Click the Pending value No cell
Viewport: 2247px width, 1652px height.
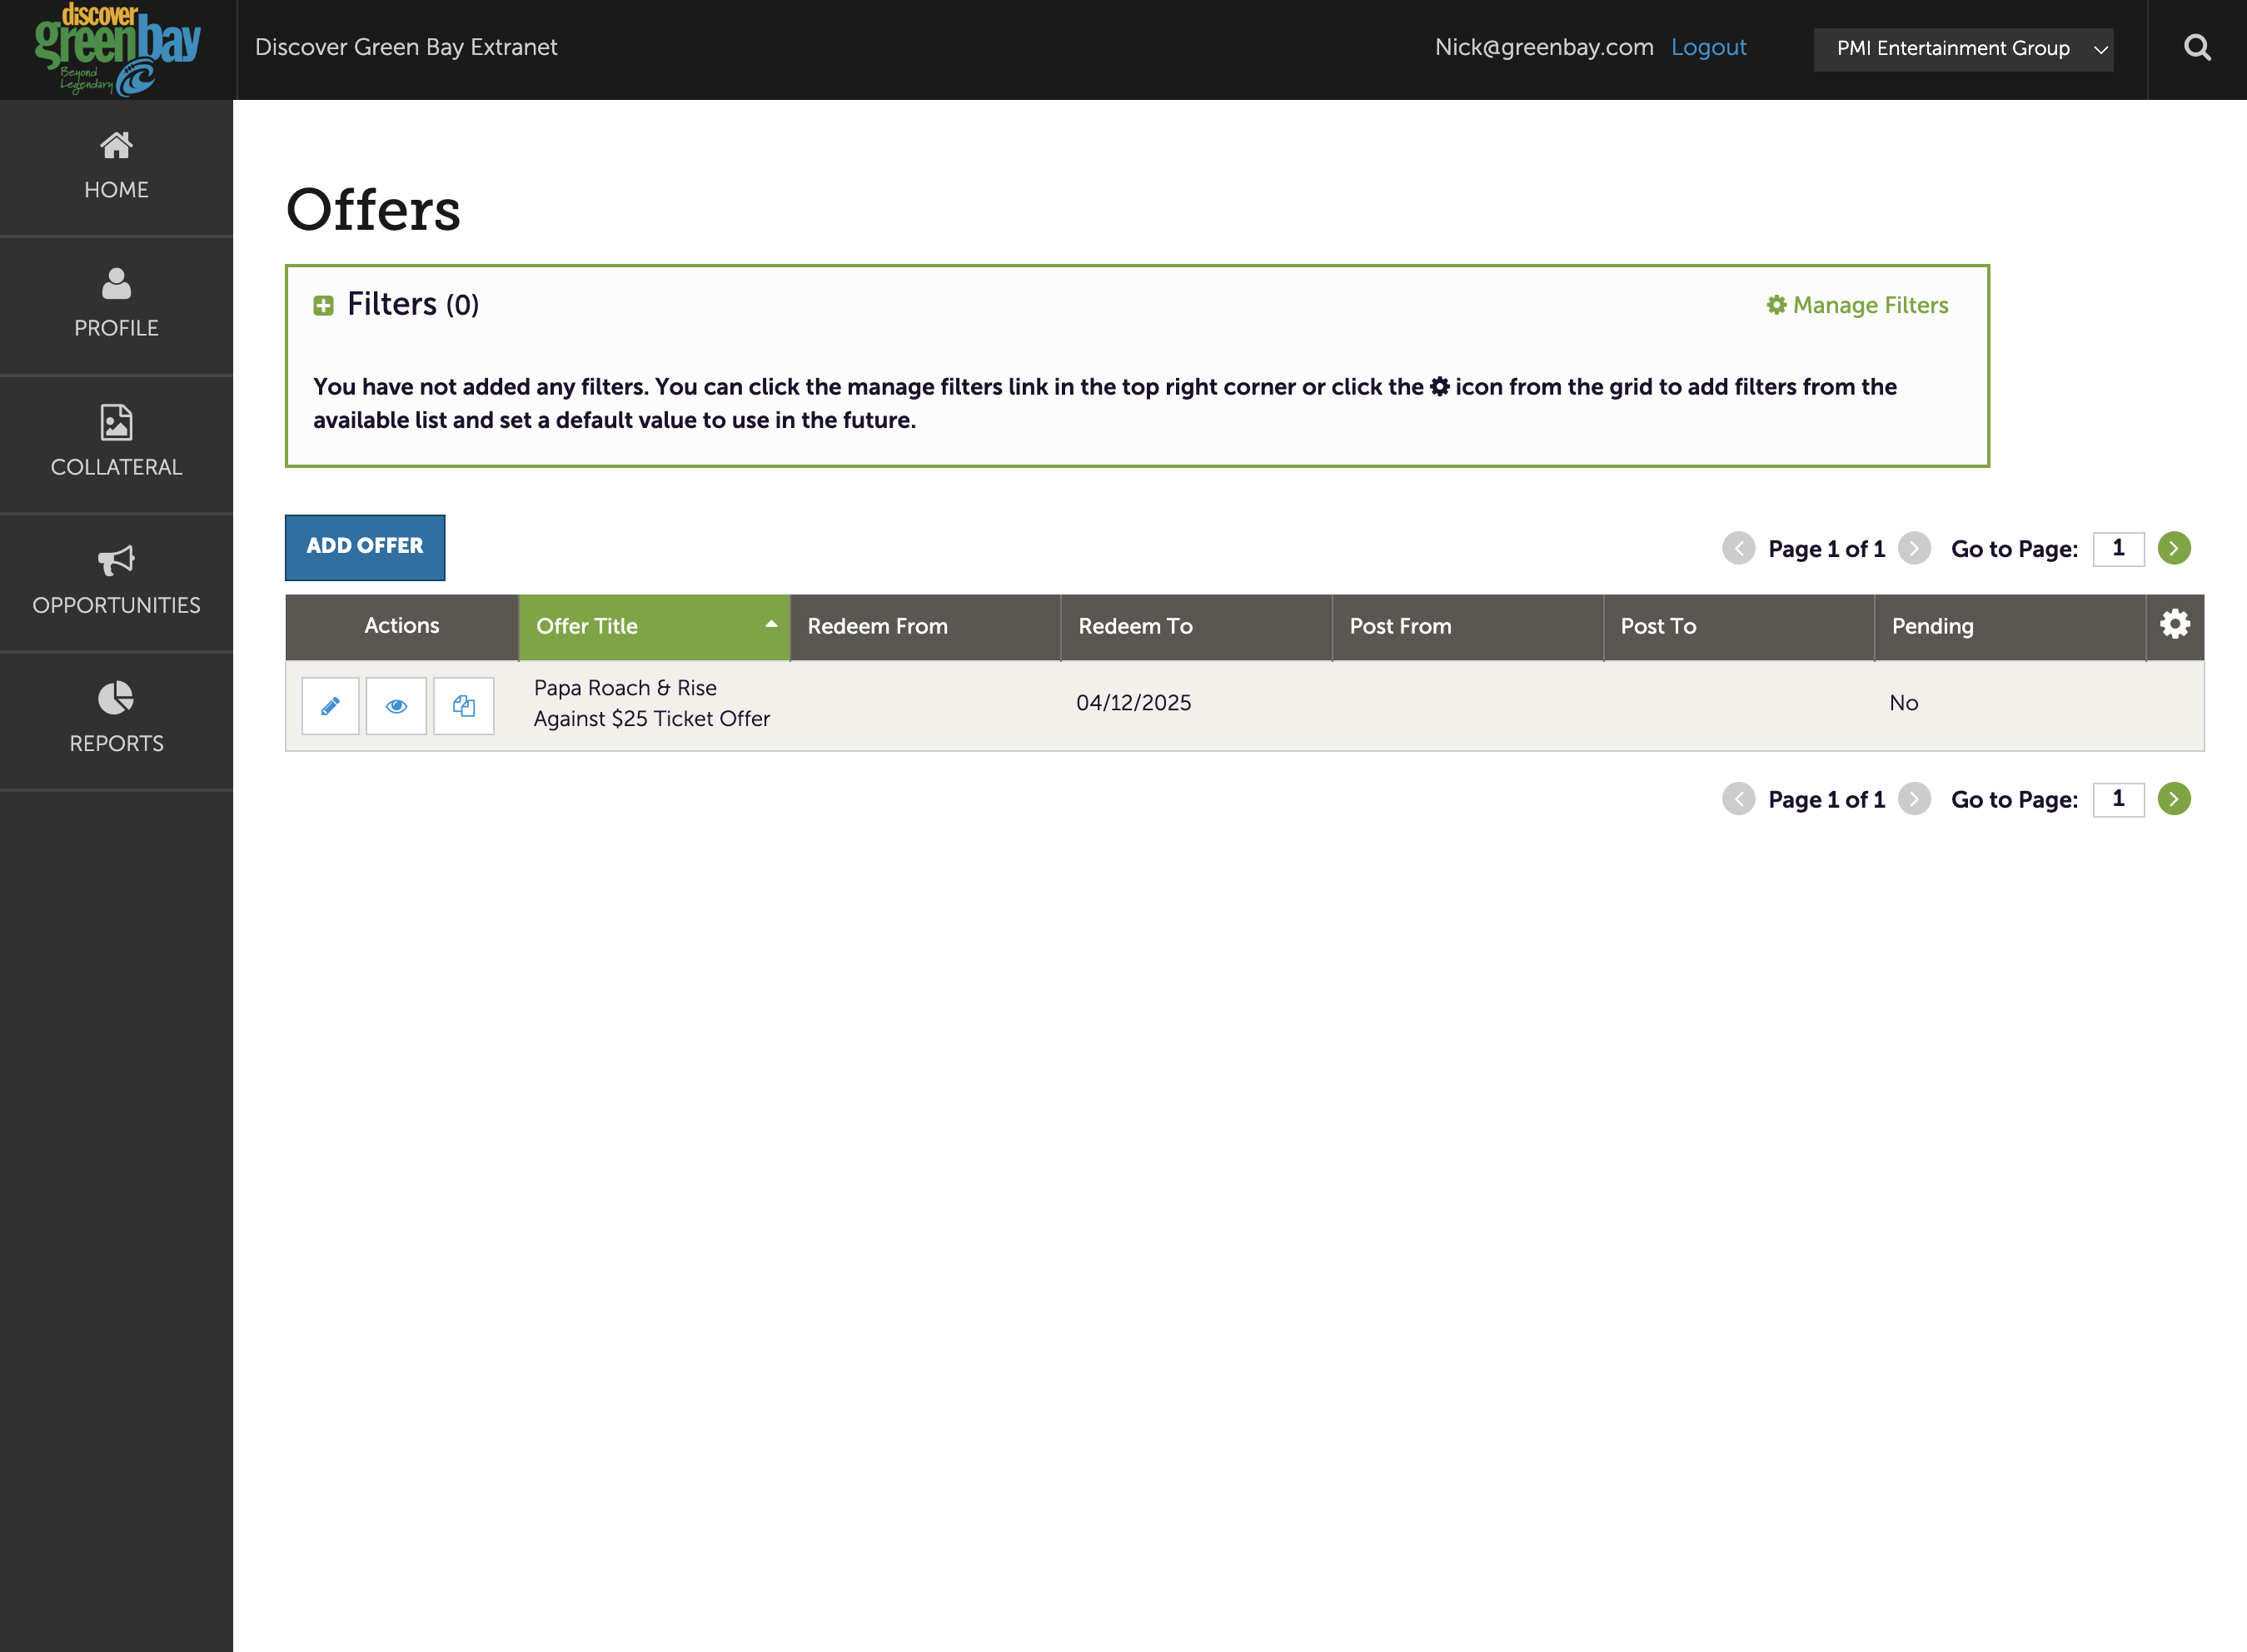(x=1903, y=703)
